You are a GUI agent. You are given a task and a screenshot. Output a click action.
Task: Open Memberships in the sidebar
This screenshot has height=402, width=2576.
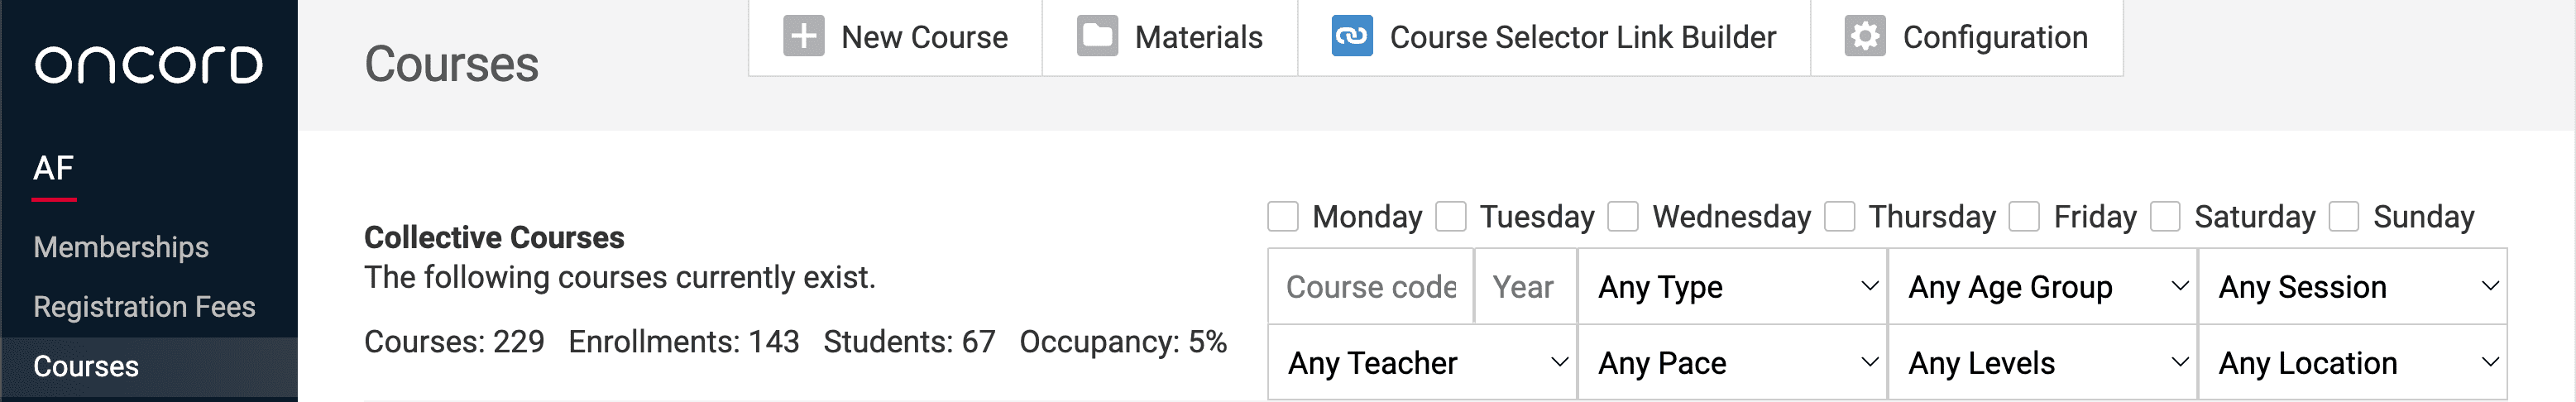coord(121,247)
